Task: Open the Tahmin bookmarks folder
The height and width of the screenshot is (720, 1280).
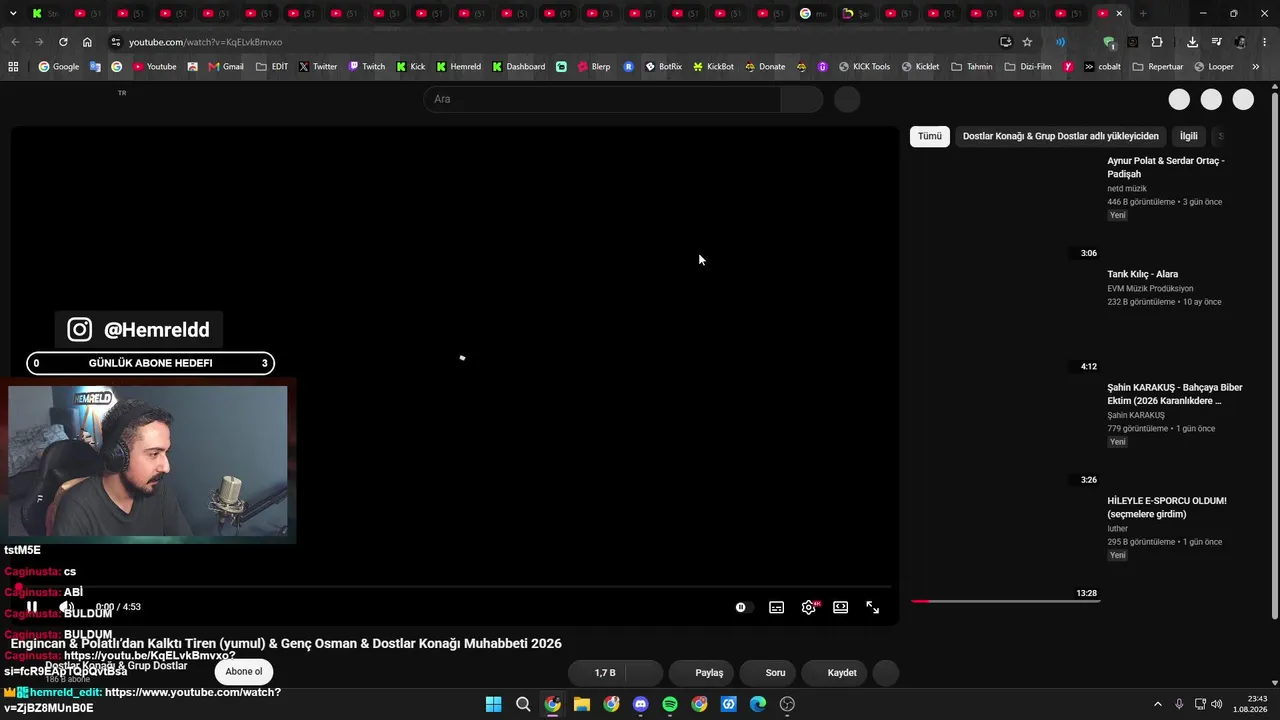Action: tap(972, 67)
